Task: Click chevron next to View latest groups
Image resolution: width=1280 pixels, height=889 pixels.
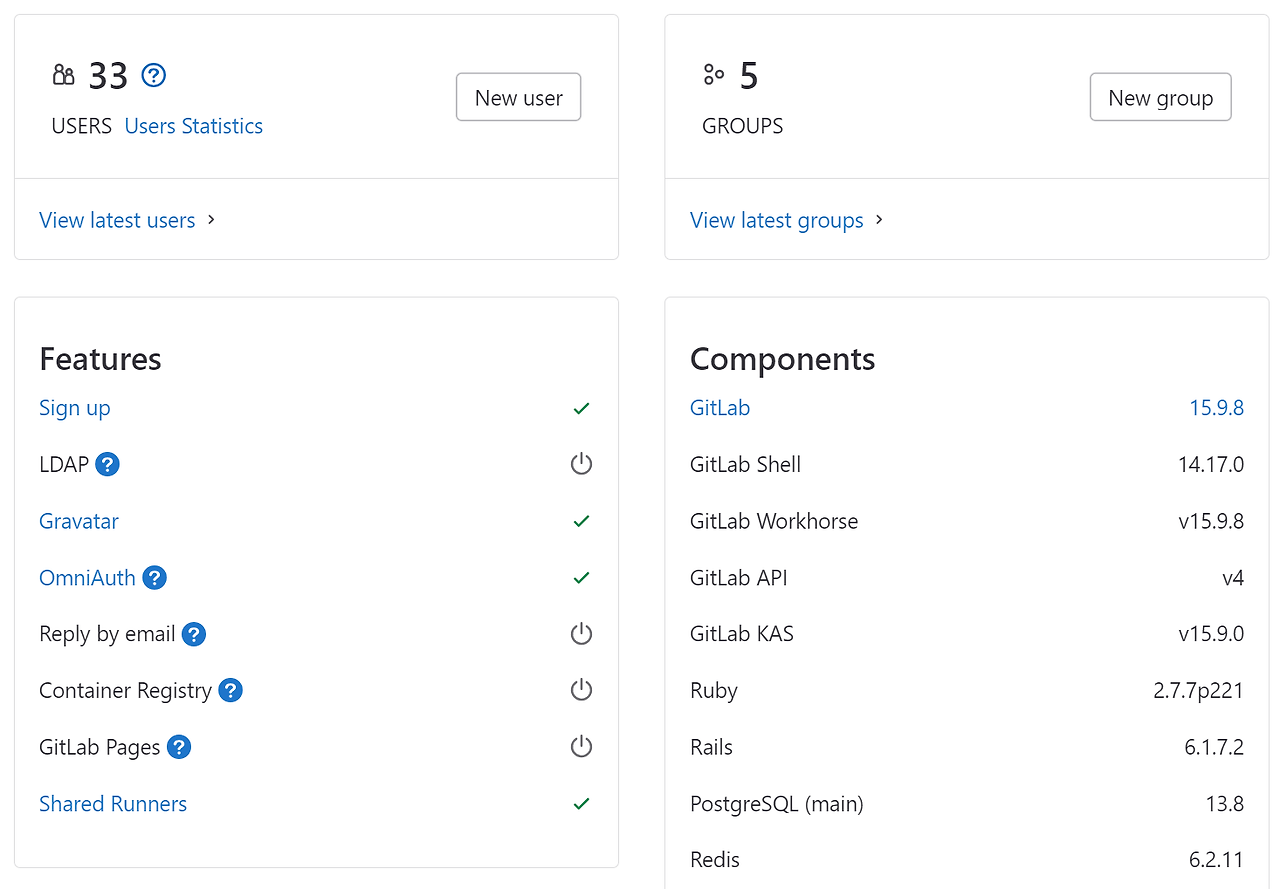Action: pos(880,220)
